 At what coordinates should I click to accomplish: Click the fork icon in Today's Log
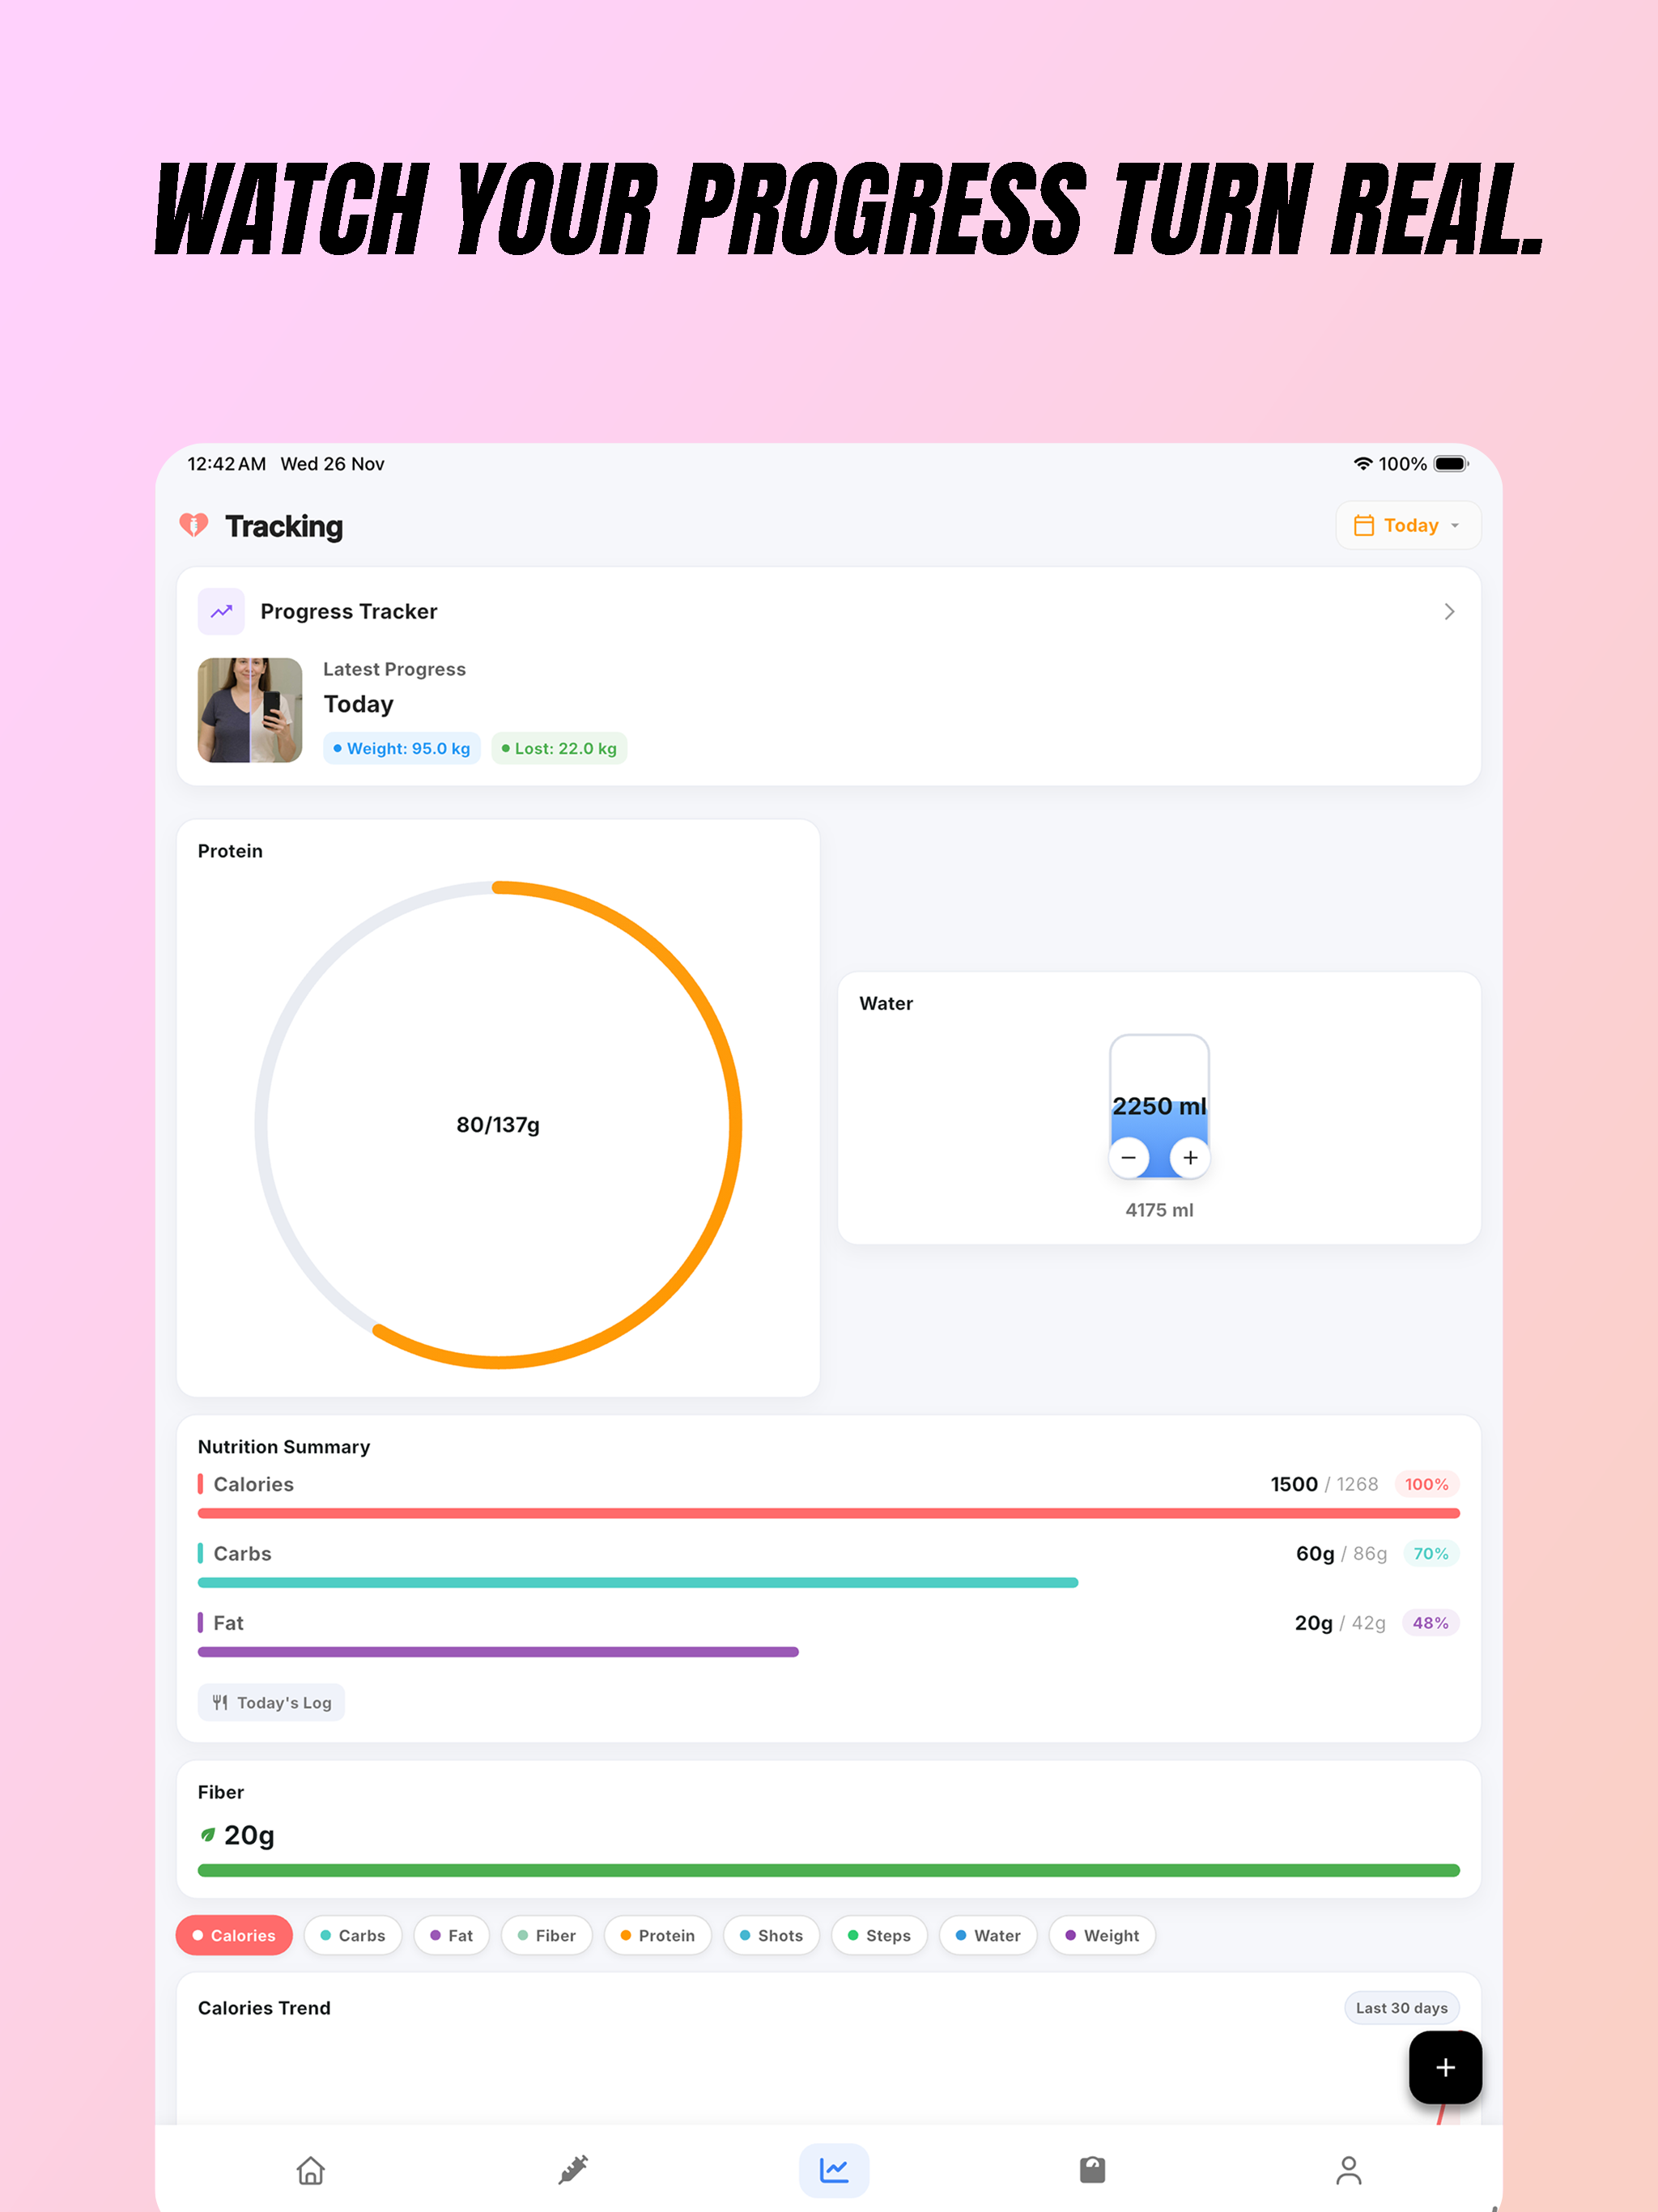click(220, 1702)
